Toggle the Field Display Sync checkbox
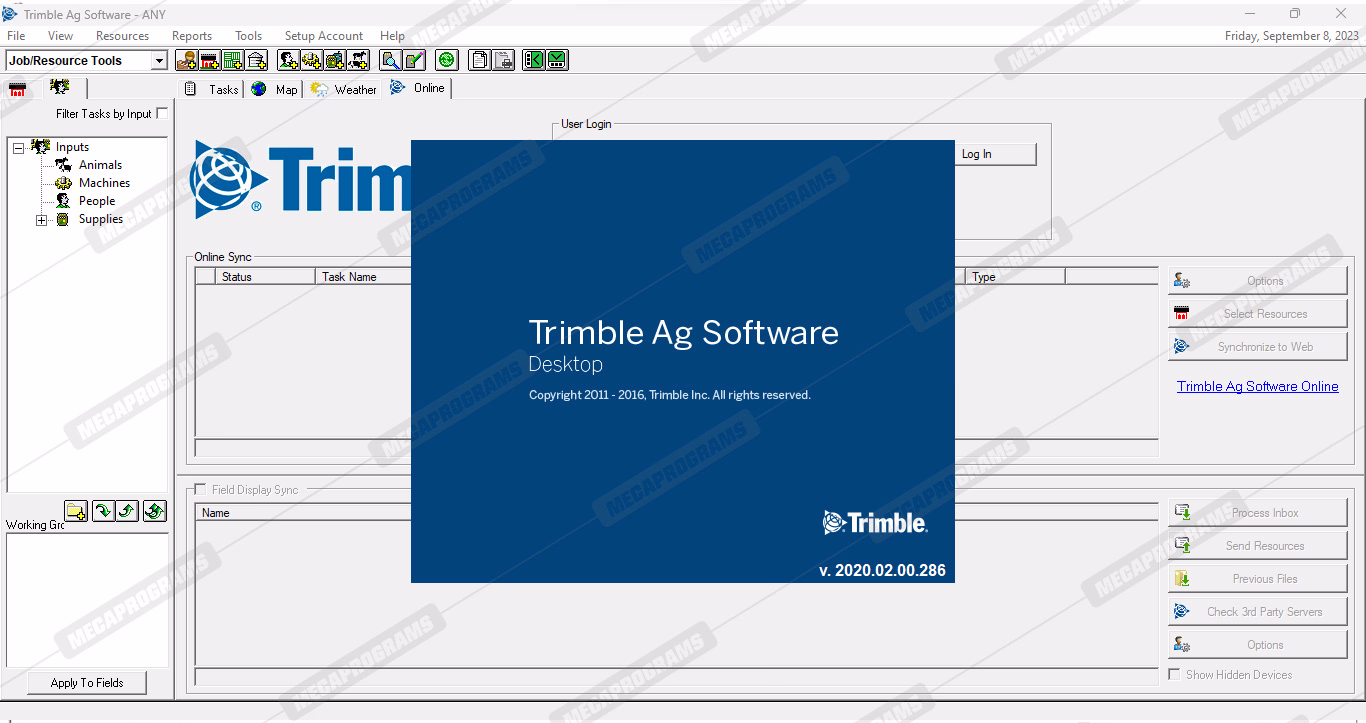 click(200, 489)
